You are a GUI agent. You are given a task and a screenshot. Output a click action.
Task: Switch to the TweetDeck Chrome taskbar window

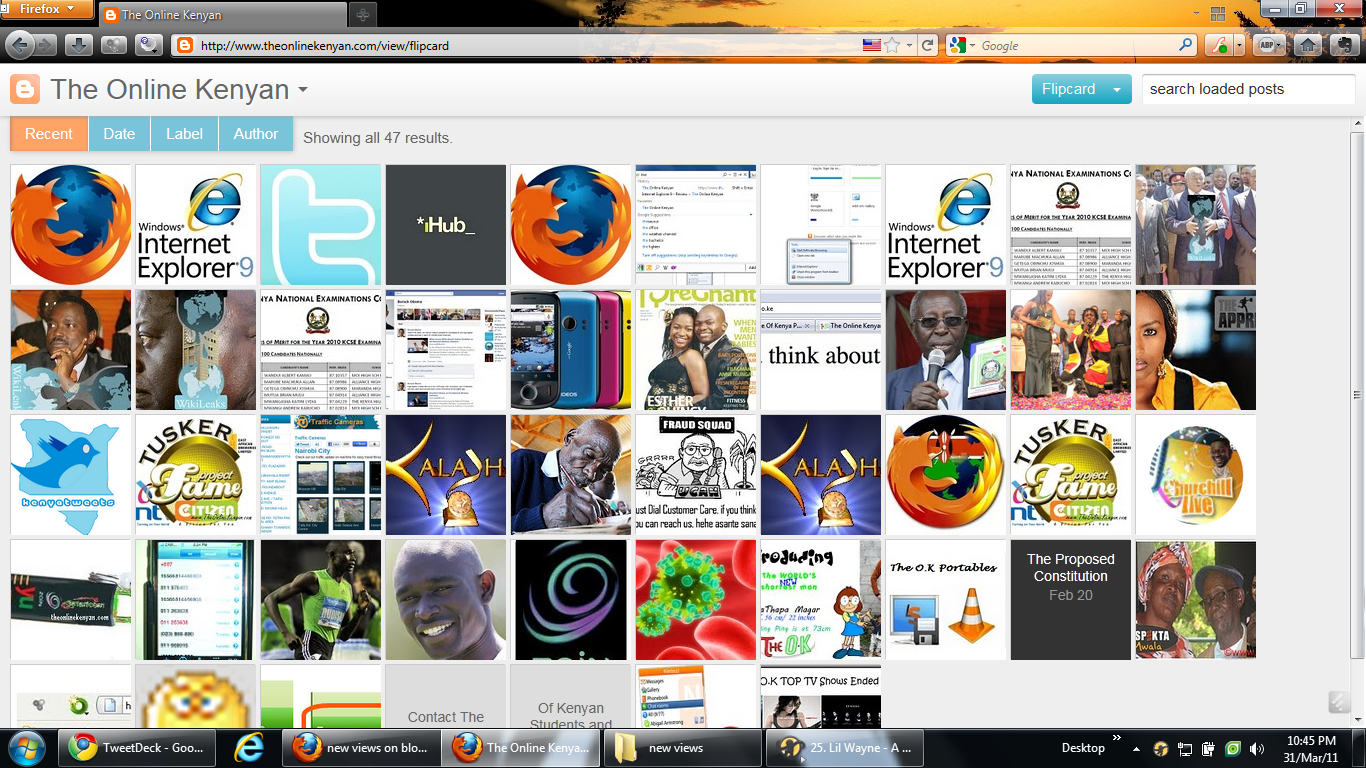pos(139,747)
